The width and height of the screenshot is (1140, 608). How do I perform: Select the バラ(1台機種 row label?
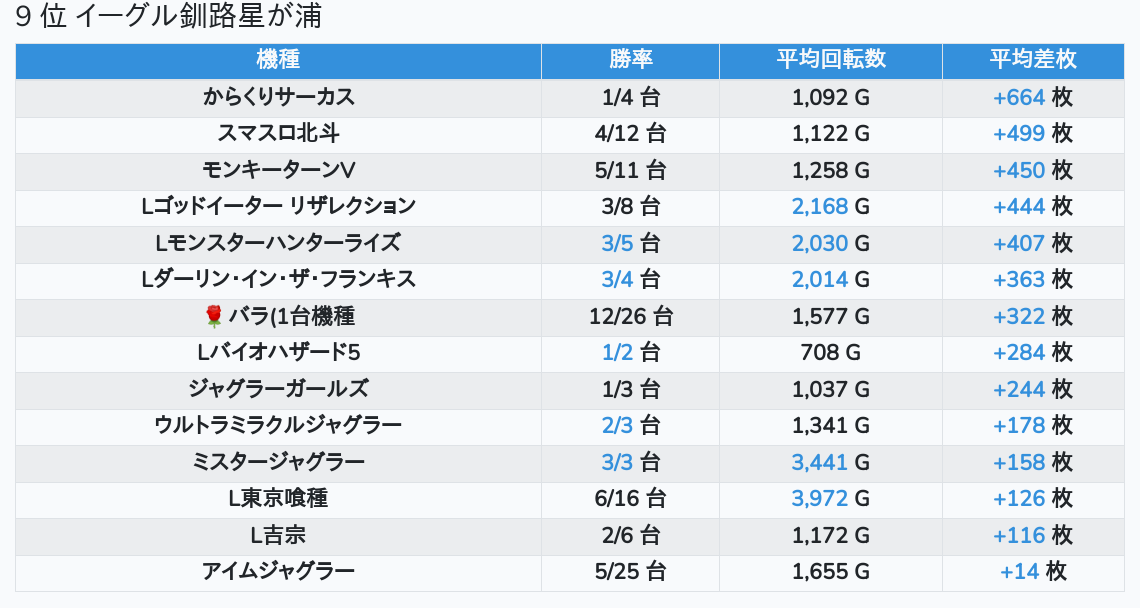click(292, 316)
